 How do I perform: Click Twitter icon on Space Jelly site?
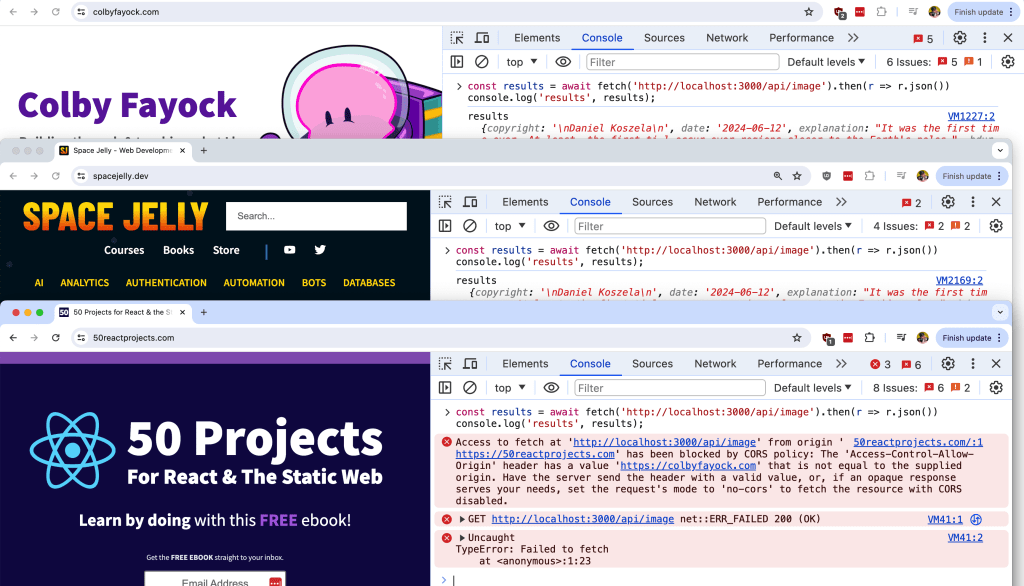tap(320, 250)
